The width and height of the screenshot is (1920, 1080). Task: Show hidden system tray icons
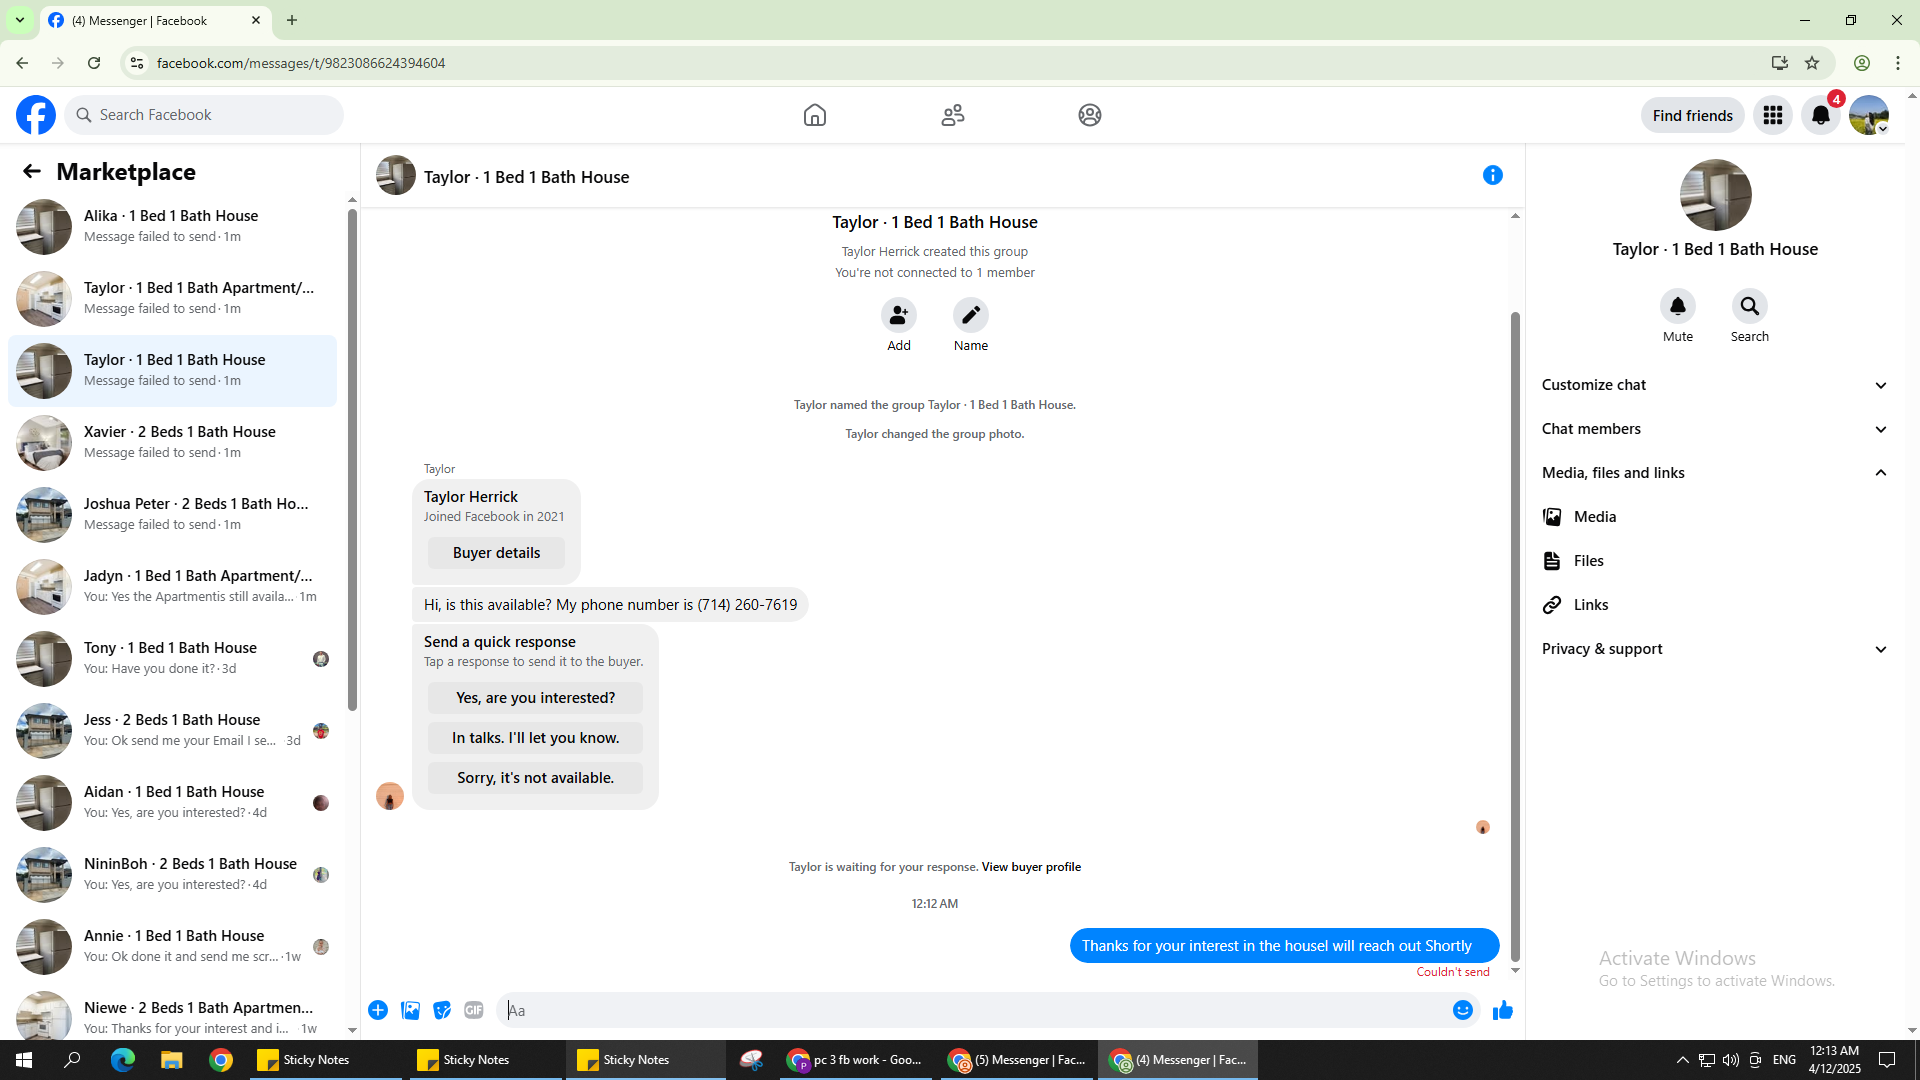click(x=1683, y=1060)
